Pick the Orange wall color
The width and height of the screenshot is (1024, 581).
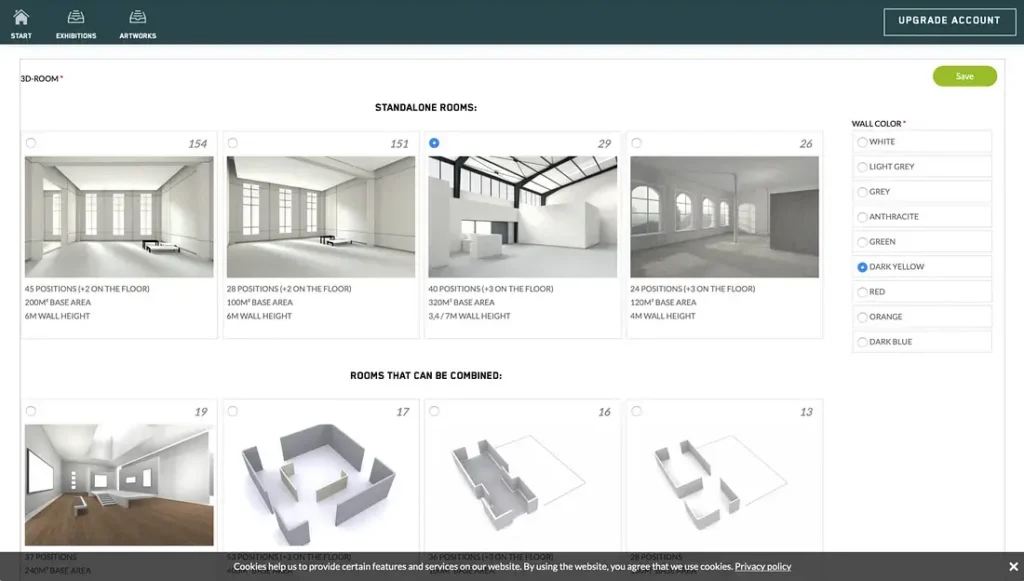pos(862,316)
